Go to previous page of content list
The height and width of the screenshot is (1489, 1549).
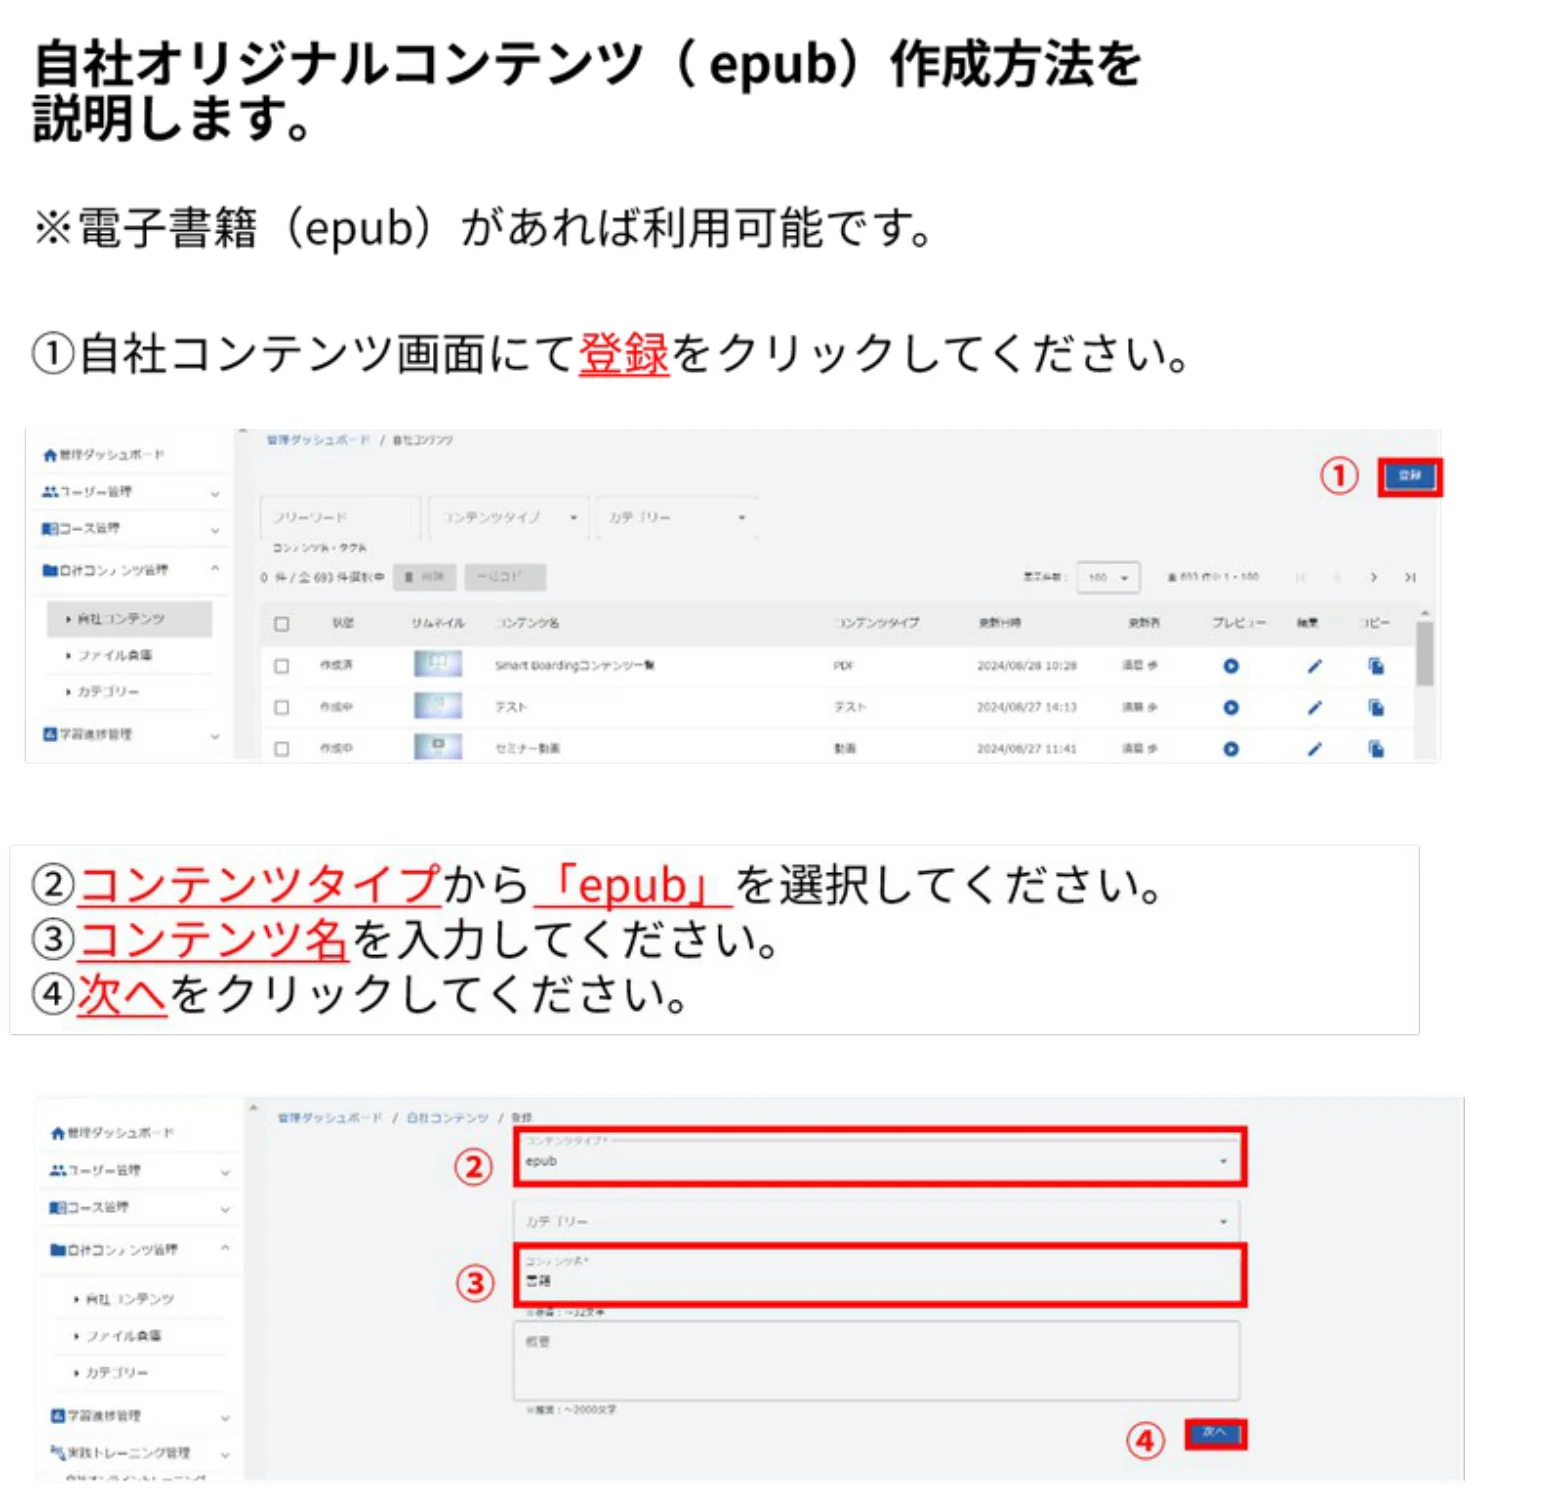pyautogui.click(x=1337, y=577)
